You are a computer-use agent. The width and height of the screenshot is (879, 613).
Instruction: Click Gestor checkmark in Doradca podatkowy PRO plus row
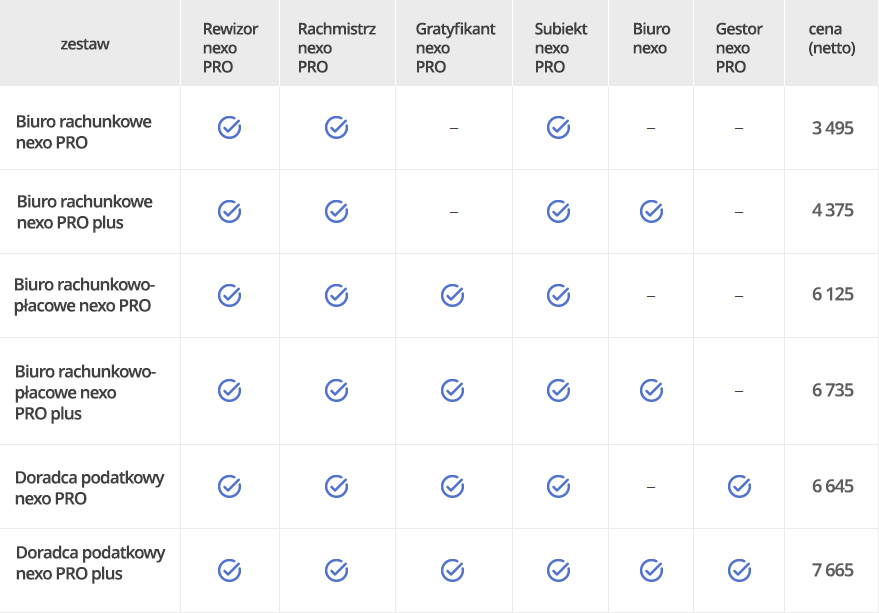point(739,570)
